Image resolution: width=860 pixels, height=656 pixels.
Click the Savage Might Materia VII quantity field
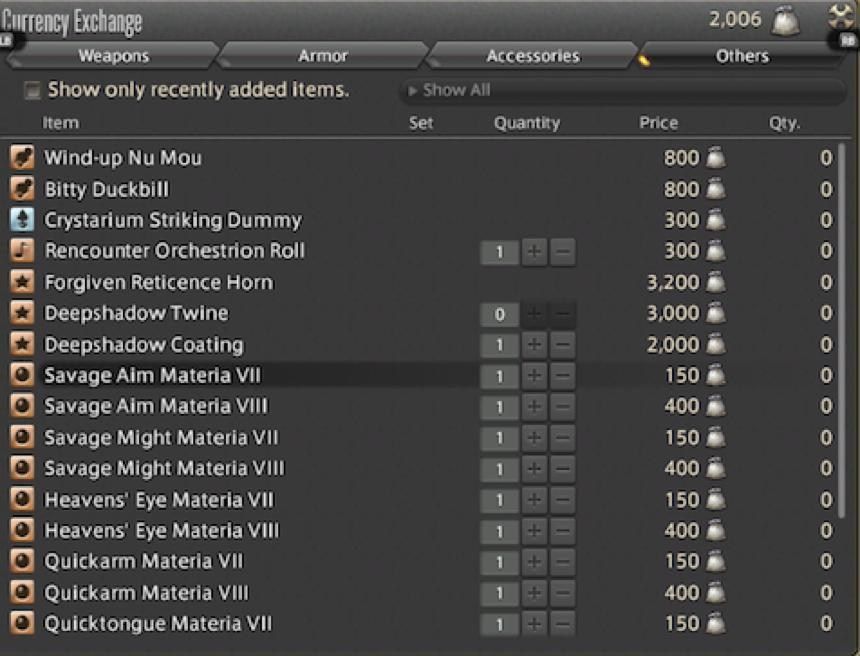click(500, 439)
